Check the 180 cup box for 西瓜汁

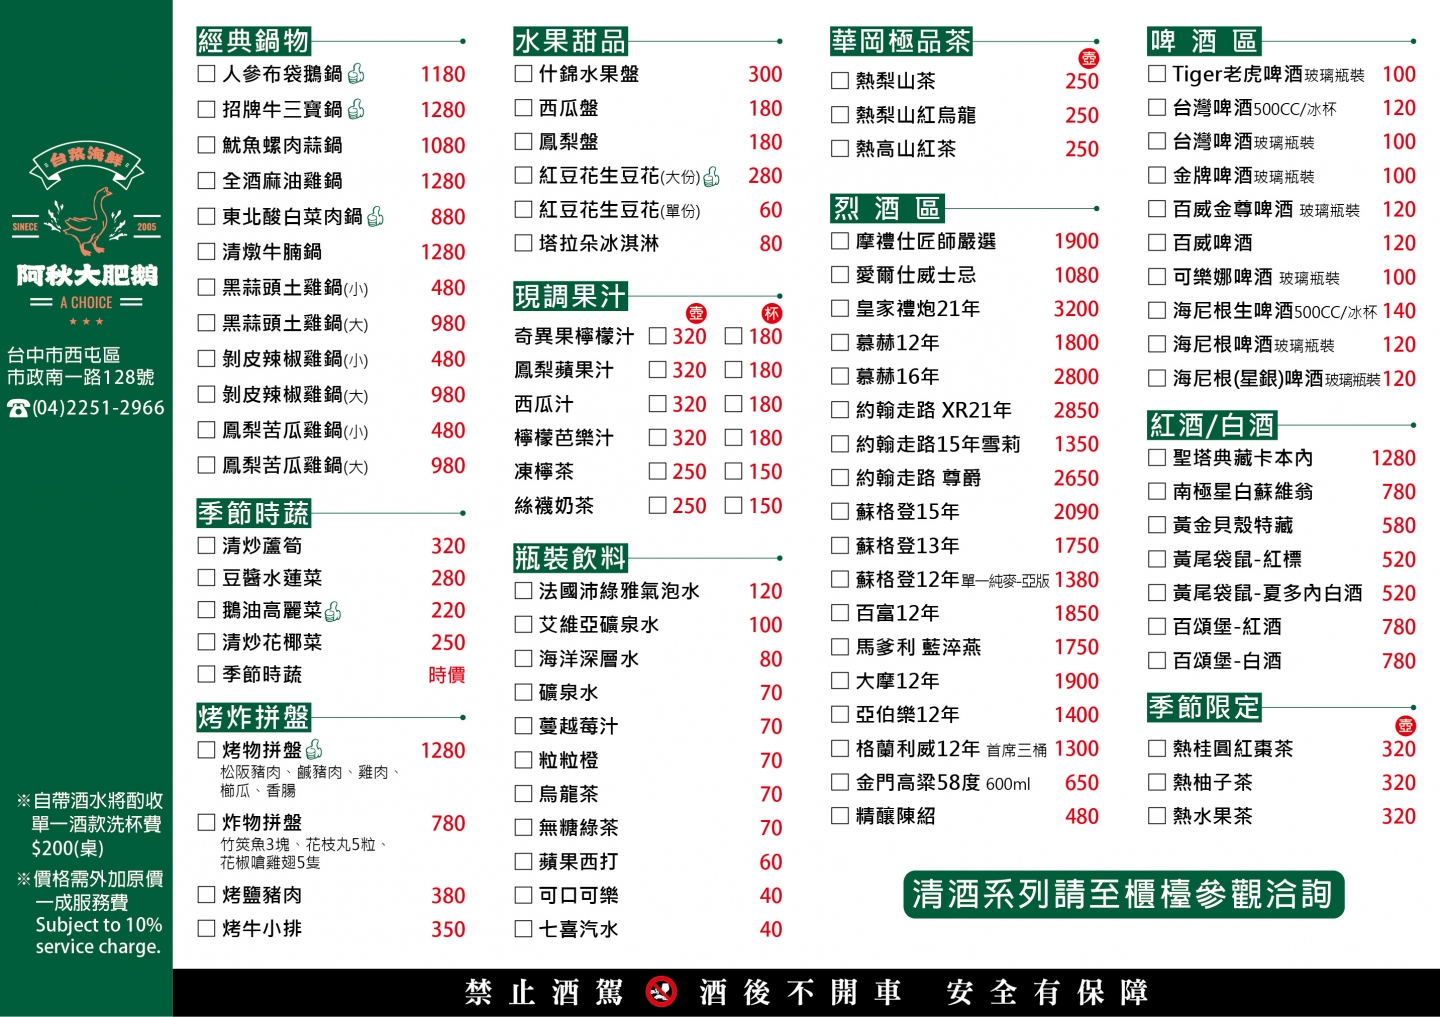point(734,404)
